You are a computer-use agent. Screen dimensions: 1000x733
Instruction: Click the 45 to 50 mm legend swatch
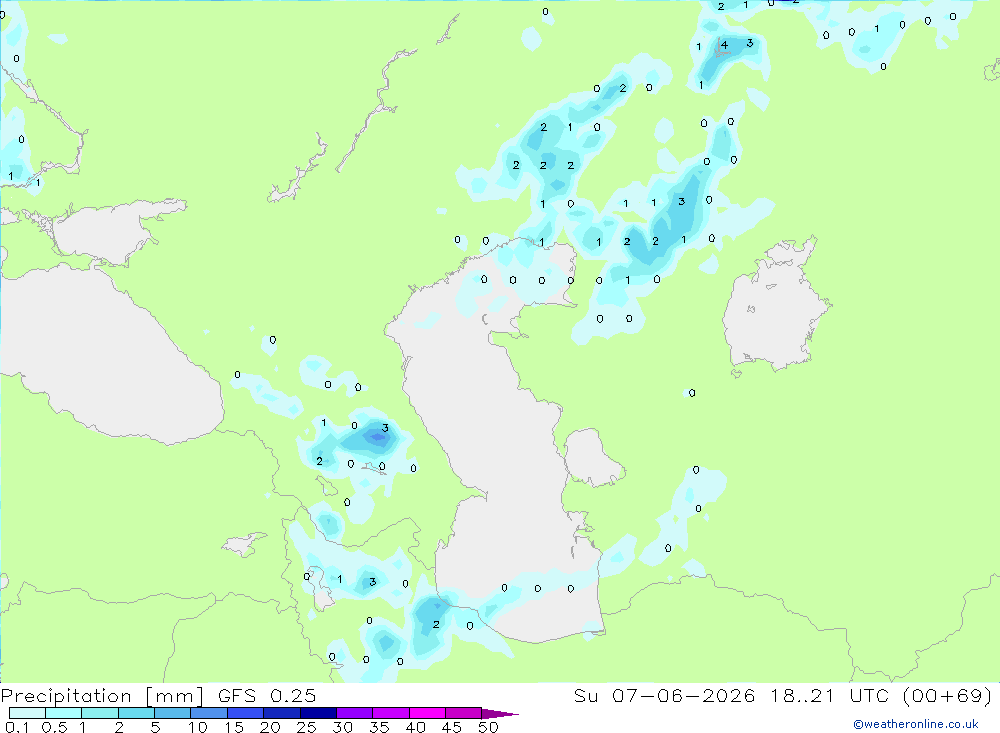click(x=463, y=713)
